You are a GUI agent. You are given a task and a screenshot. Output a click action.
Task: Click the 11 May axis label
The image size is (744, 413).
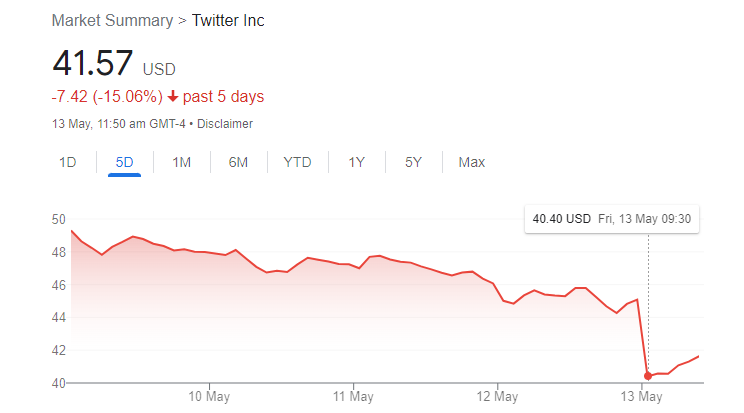354,397
